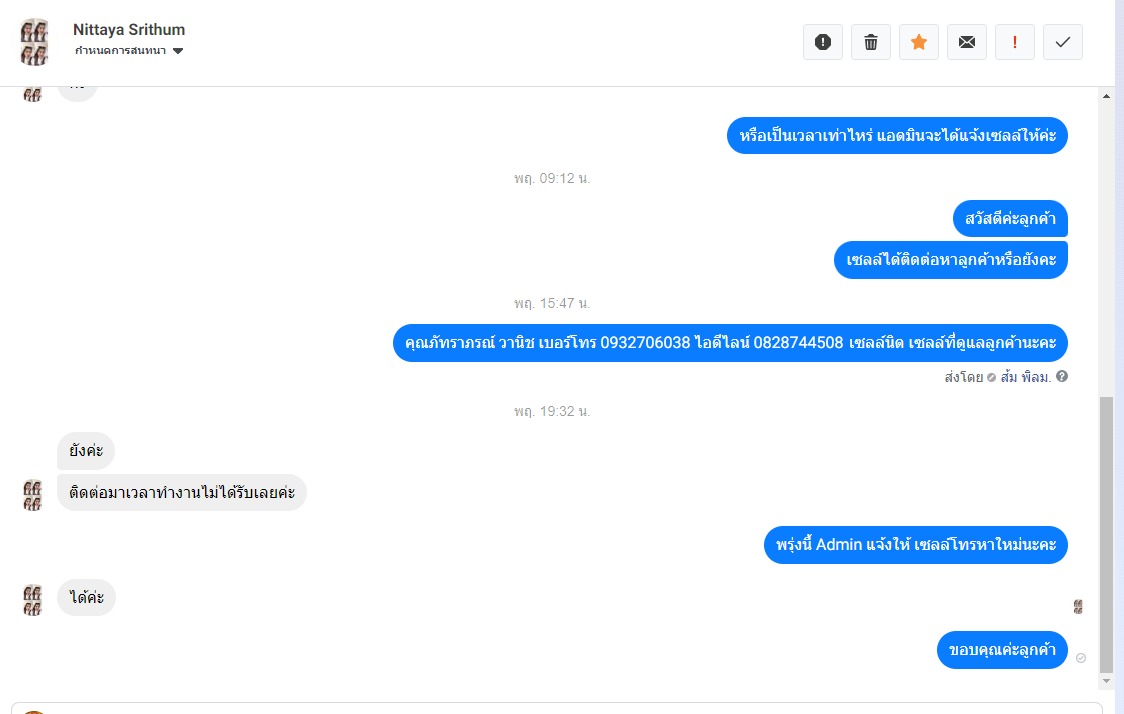Click the message input field at bottom
Viewport: 1124px width, 714px height.
[556, 708]
